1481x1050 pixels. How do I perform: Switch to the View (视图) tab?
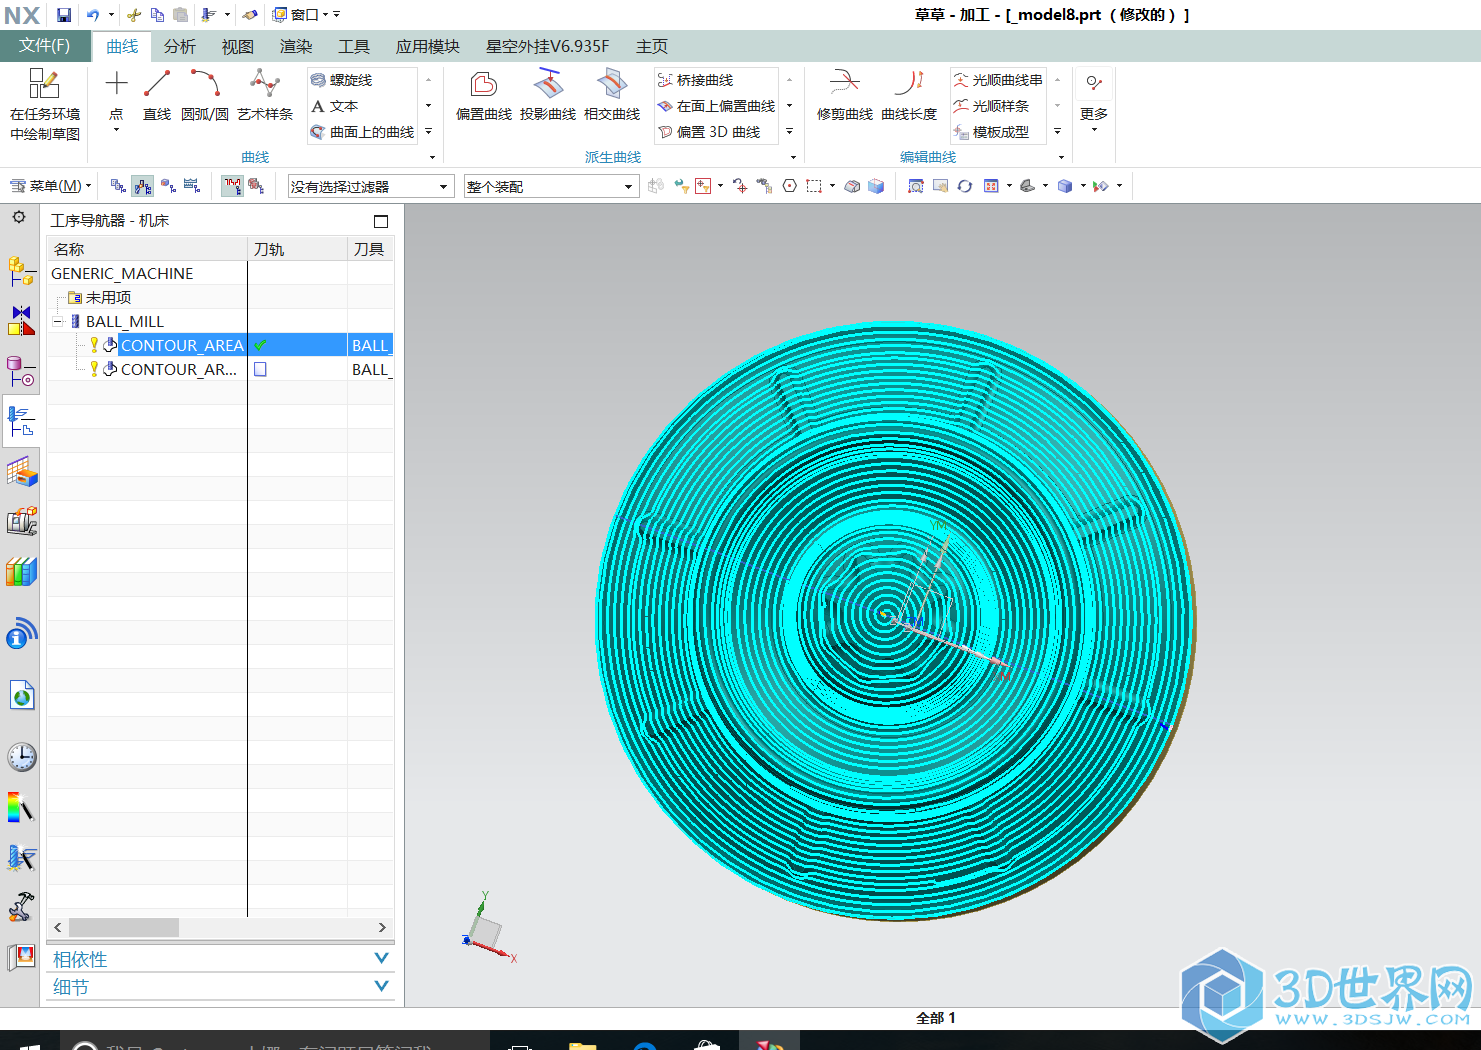click(238, 47)
